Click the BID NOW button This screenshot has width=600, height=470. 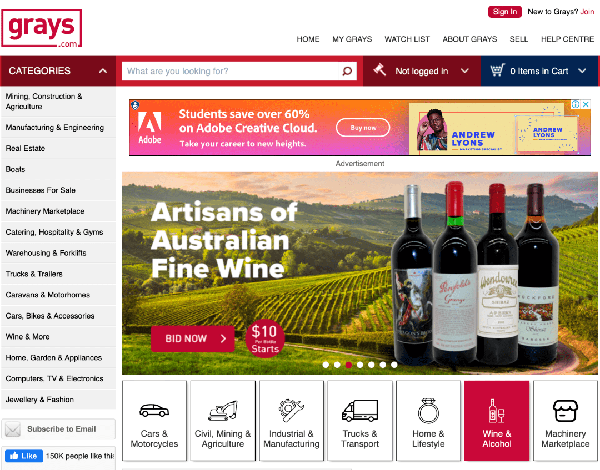click(192, 339)
